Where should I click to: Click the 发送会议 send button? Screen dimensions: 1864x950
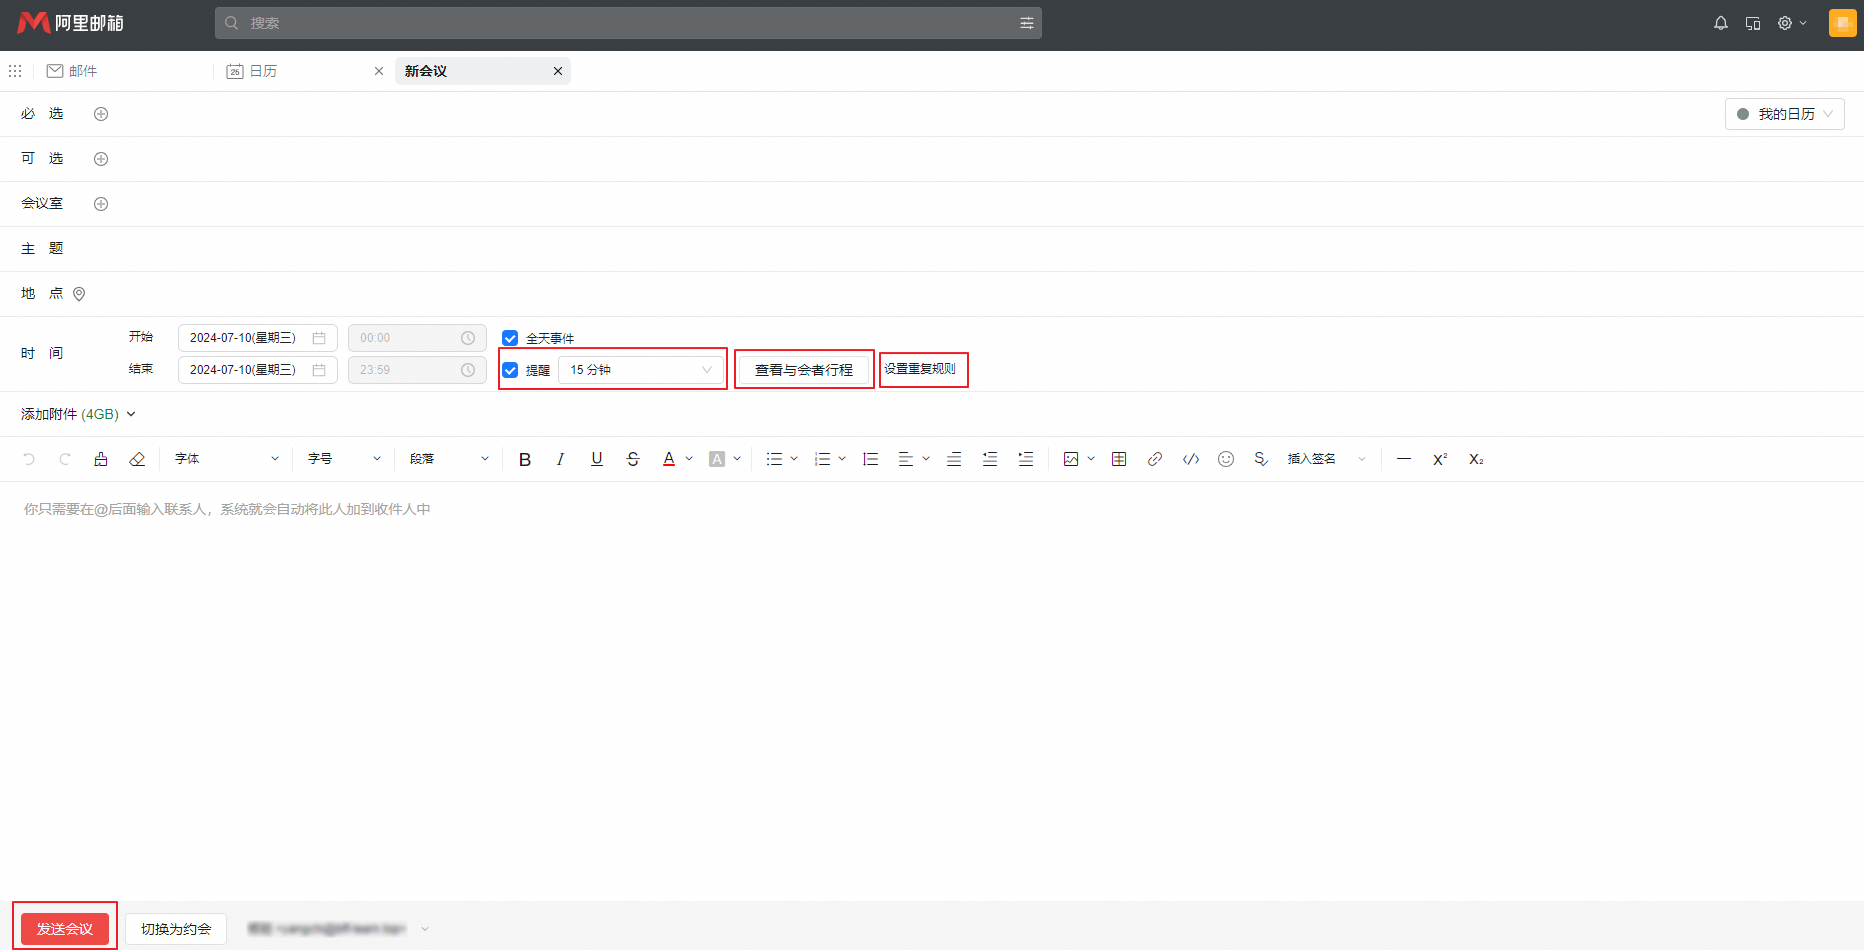tap(65, 929)
